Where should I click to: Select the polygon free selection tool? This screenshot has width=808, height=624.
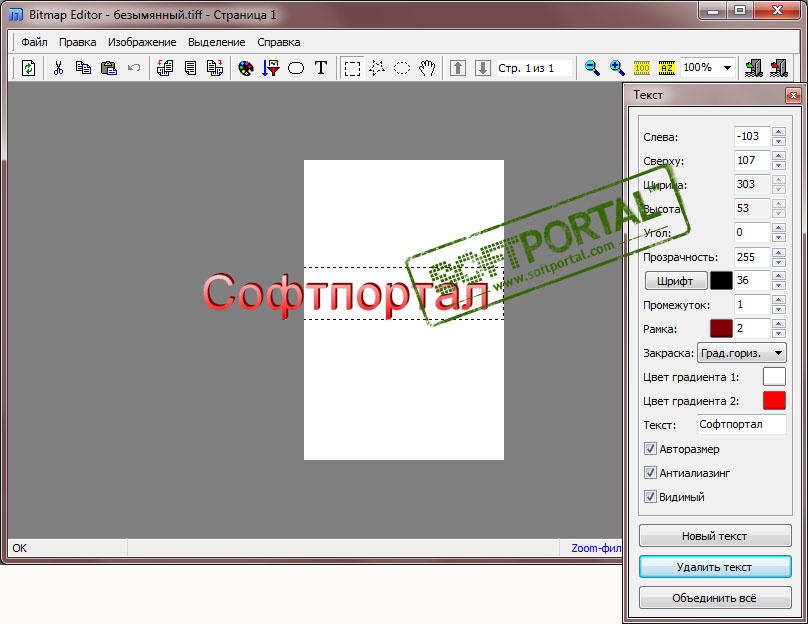pyautogui.click(x=377, y=68)
